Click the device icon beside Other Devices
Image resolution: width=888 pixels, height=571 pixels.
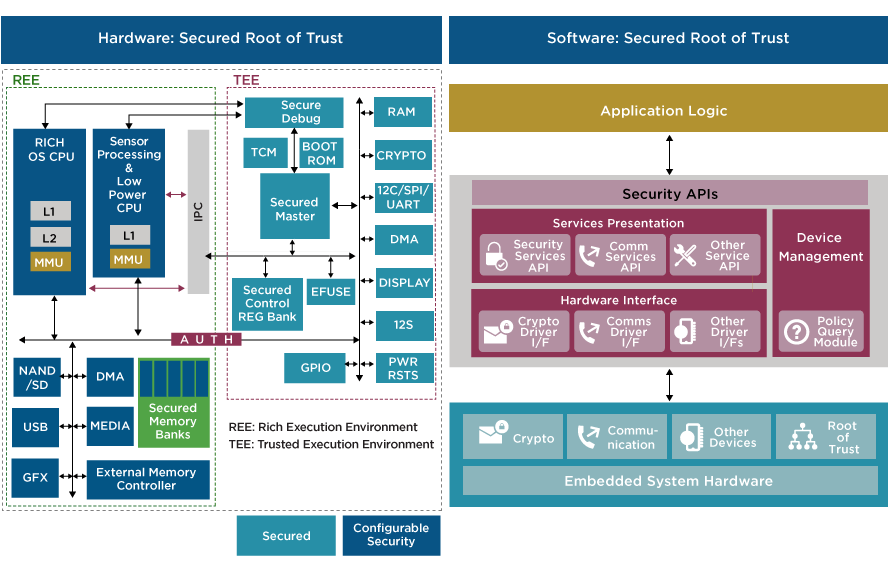pyautogui.click(x=689, y=438)
